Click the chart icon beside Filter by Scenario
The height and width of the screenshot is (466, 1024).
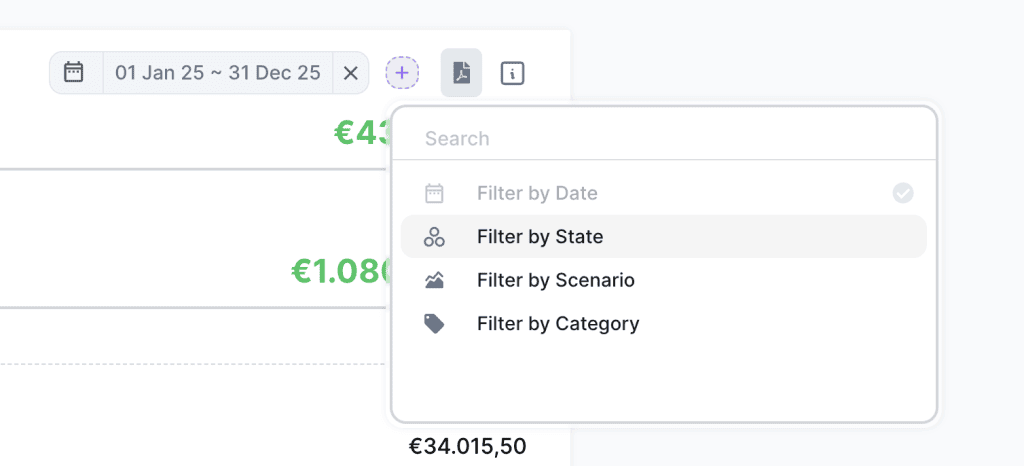point(434,281)
